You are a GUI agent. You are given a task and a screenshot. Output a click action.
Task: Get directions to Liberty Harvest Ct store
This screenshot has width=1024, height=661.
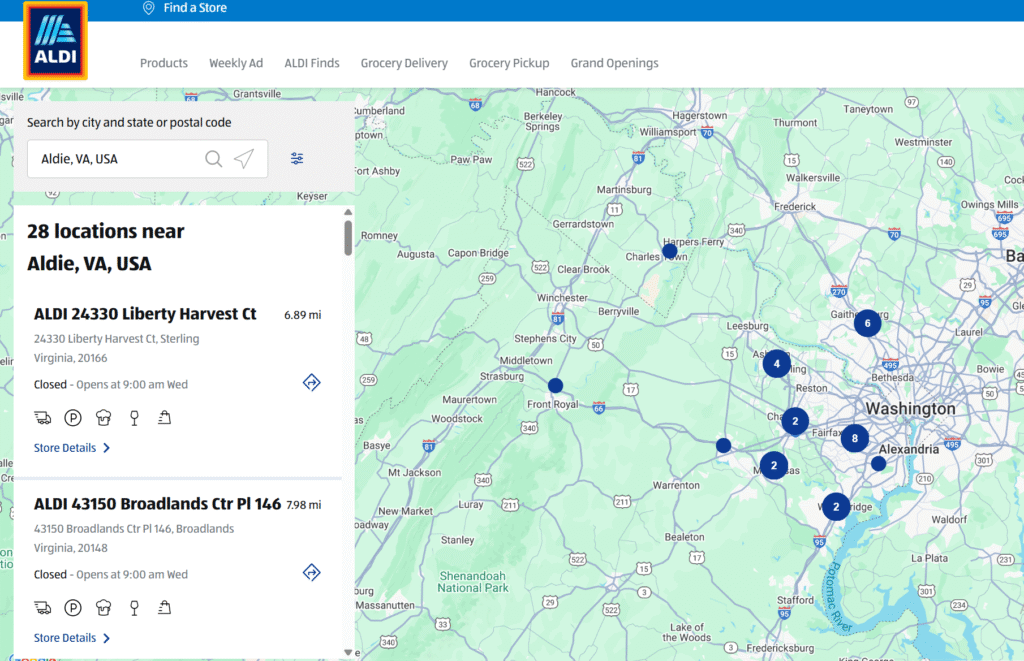(x=311, y=382)
